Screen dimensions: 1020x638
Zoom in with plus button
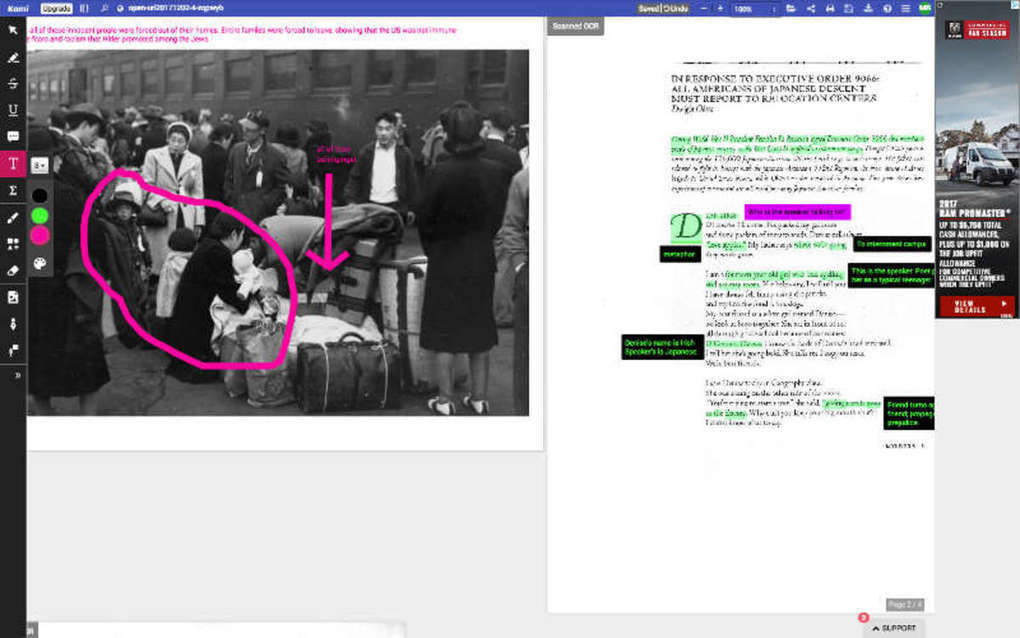click(x=720, y=8)
